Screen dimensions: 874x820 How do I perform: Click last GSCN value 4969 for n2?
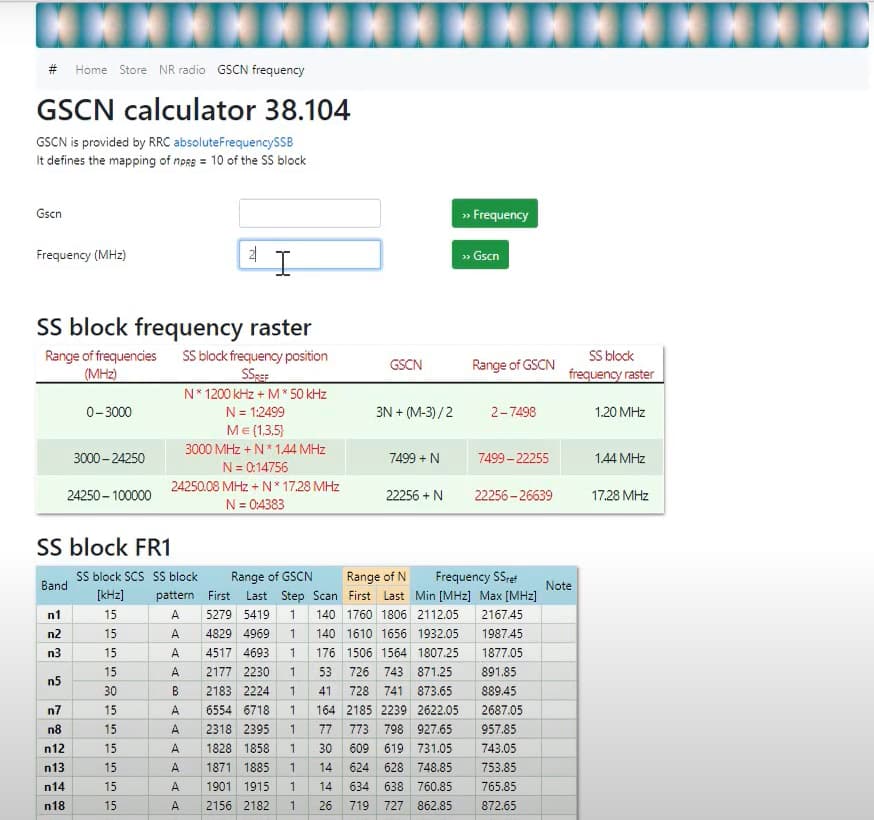point(256,634)
